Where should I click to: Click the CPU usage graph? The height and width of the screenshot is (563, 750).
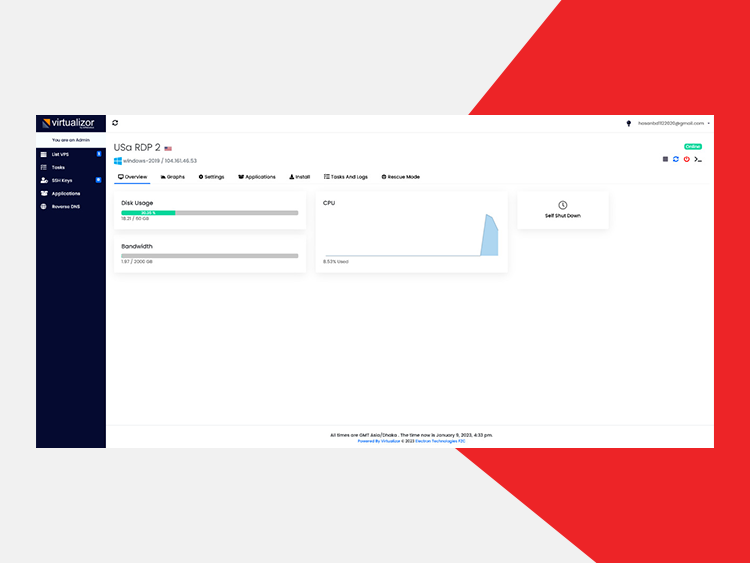(411, 235)
